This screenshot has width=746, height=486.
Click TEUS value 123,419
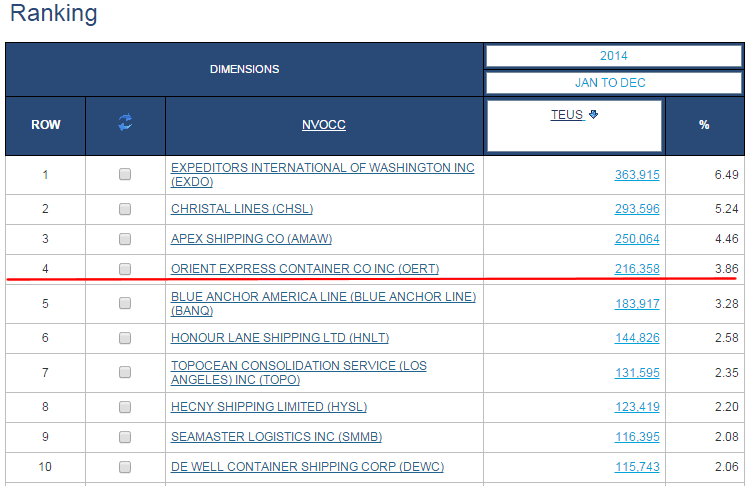637,407
